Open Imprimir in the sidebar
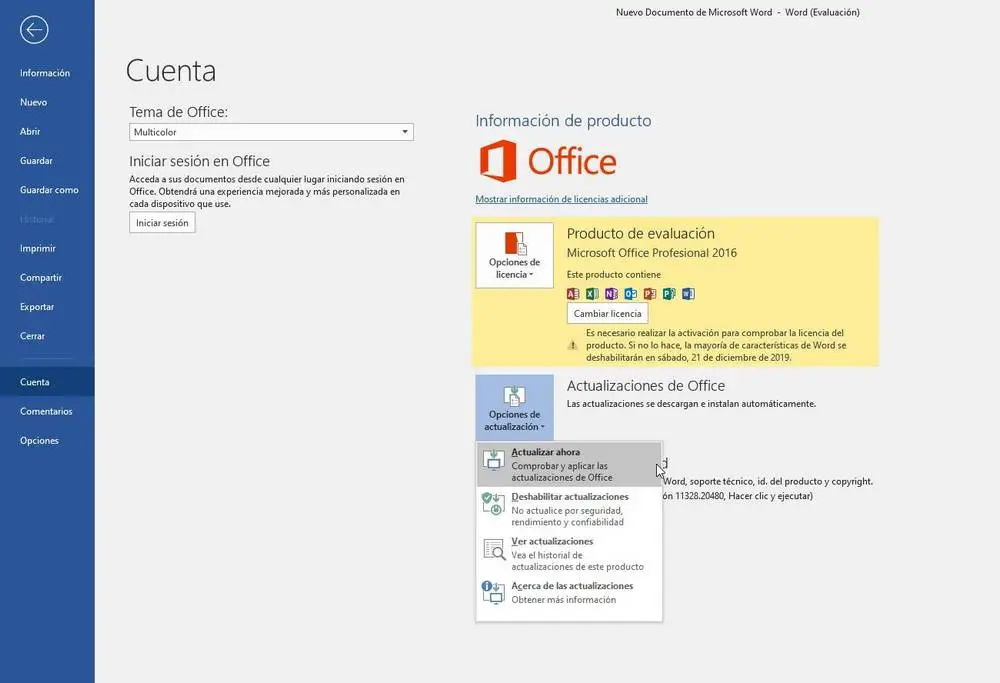 click(x=47, y=248)
